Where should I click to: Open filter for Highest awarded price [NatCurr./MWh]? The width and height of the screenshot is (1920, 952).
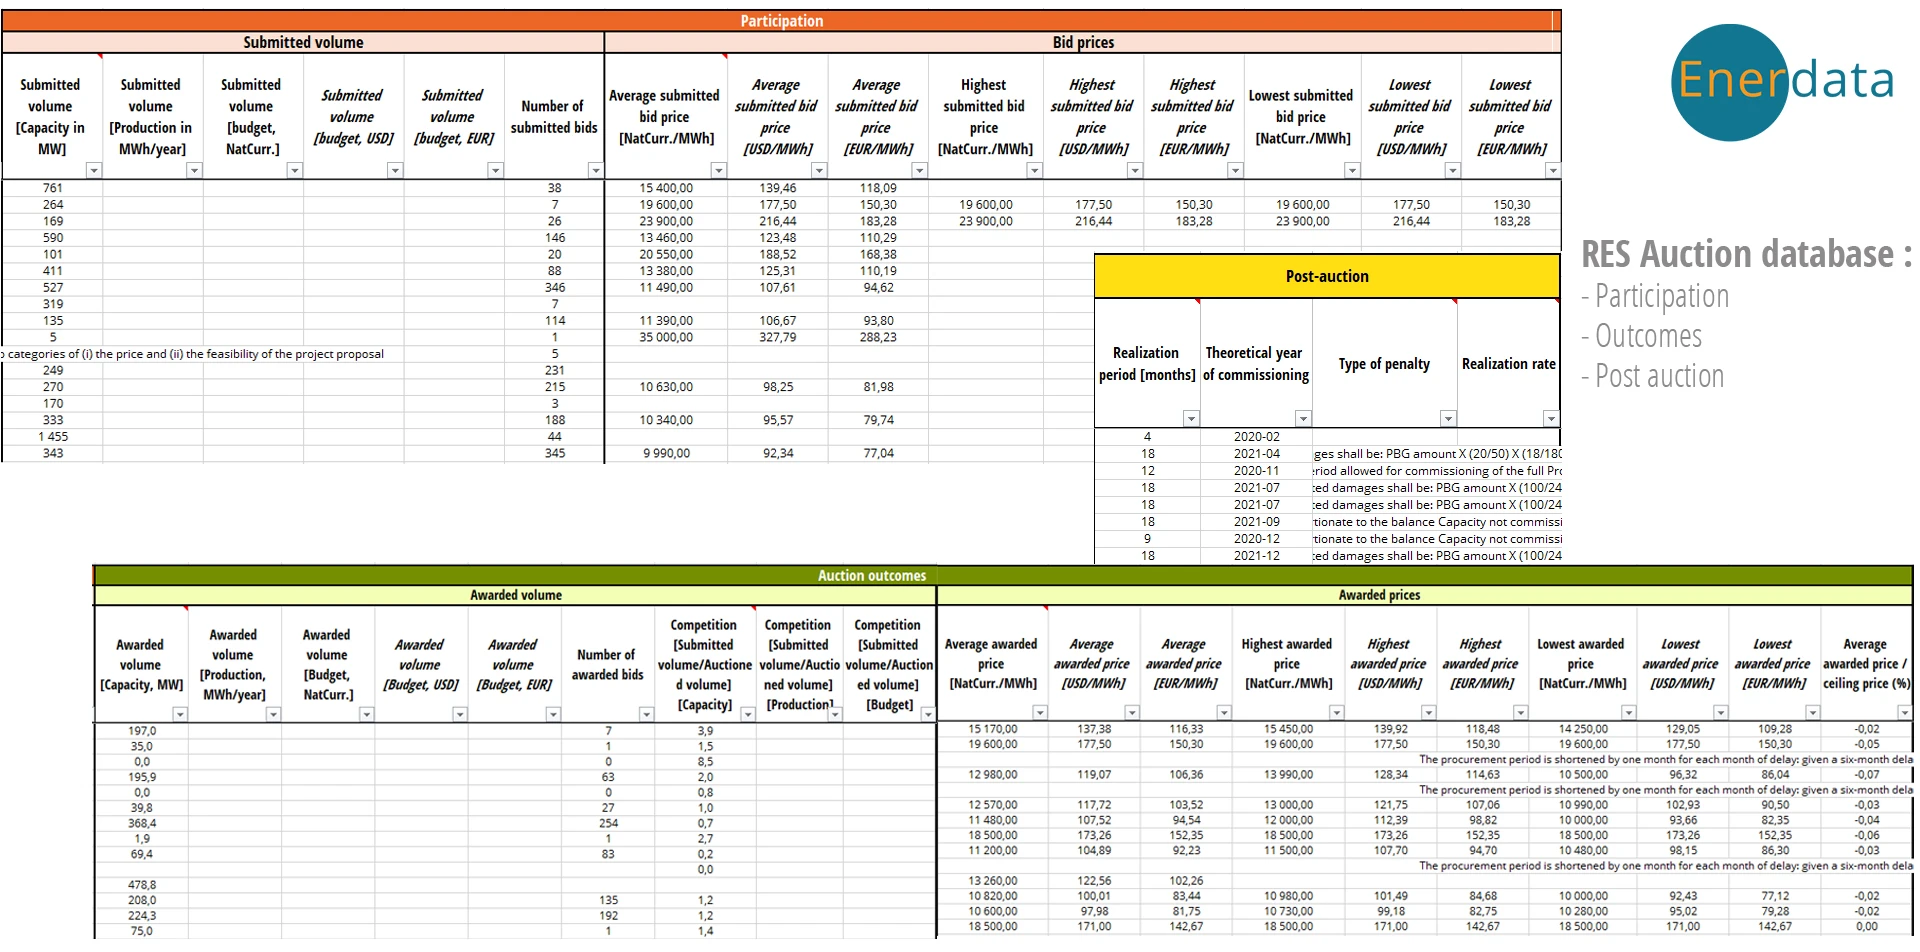(1336, 712)
